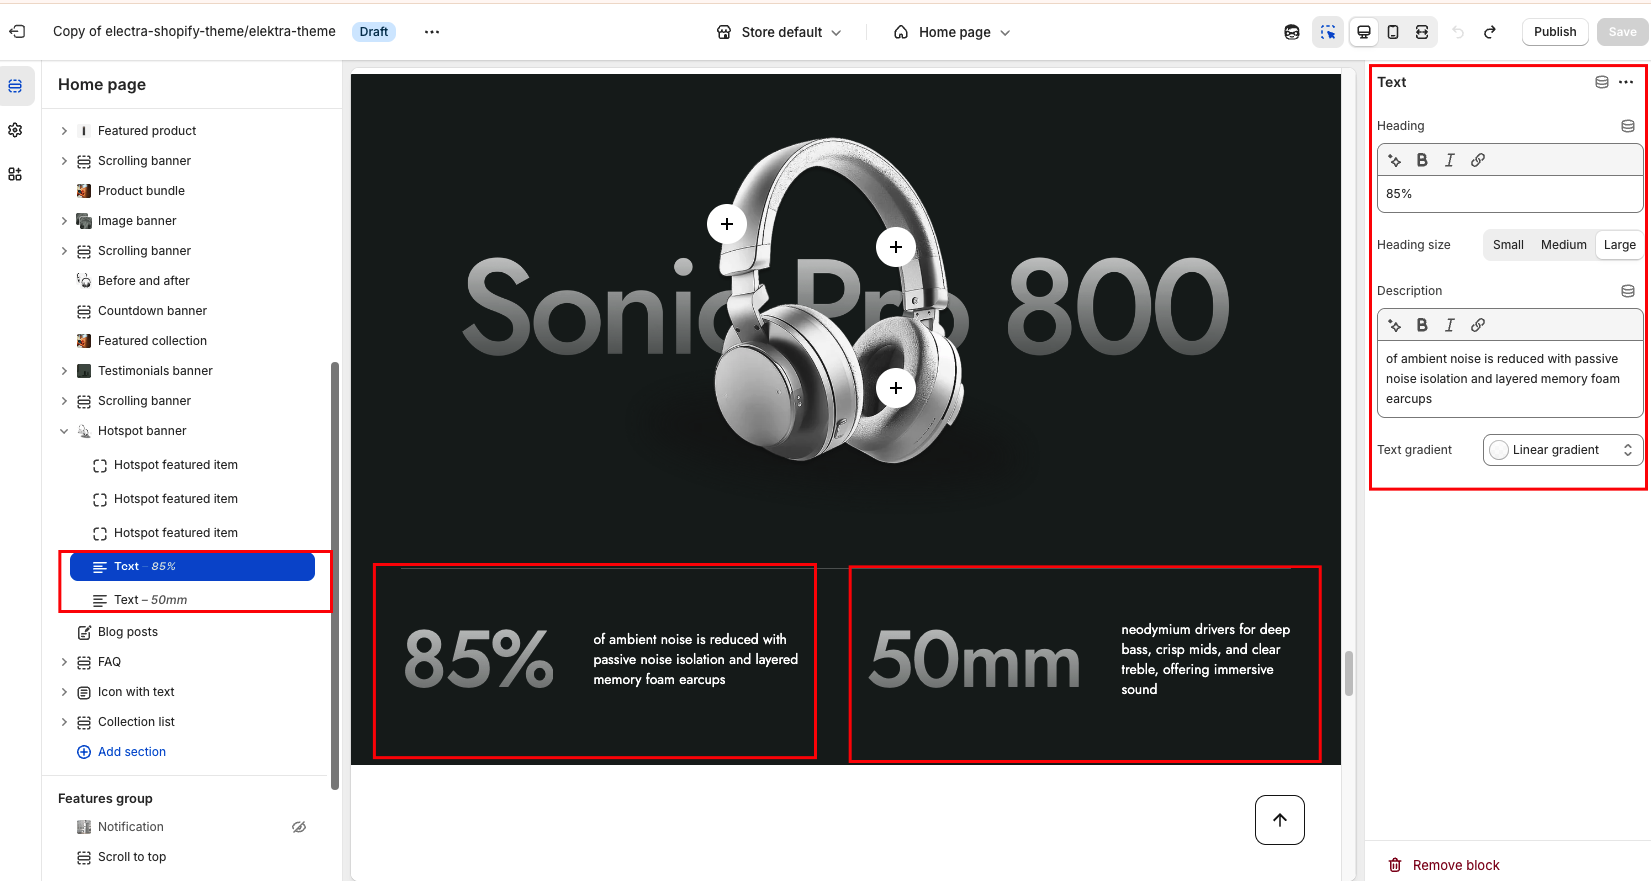Image resolution: width=1651 pixels, height=881 pixels.
Task: Switch to desktop preview
Action: [1363, 32]
